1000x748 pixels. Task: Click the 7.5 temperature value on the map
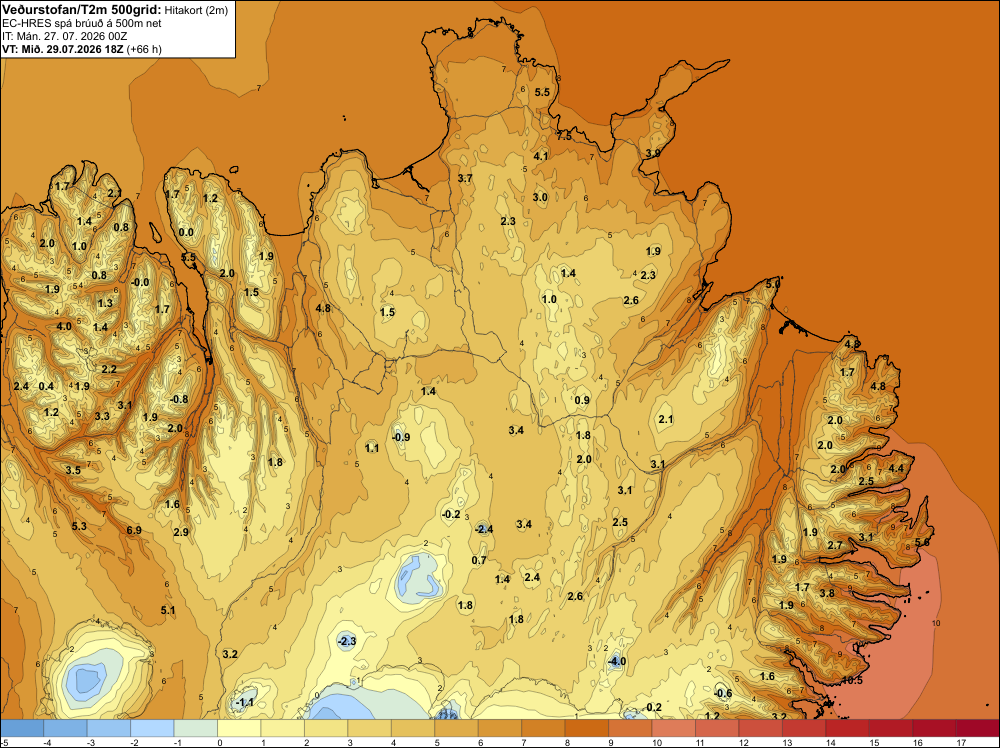pos(564,136)
